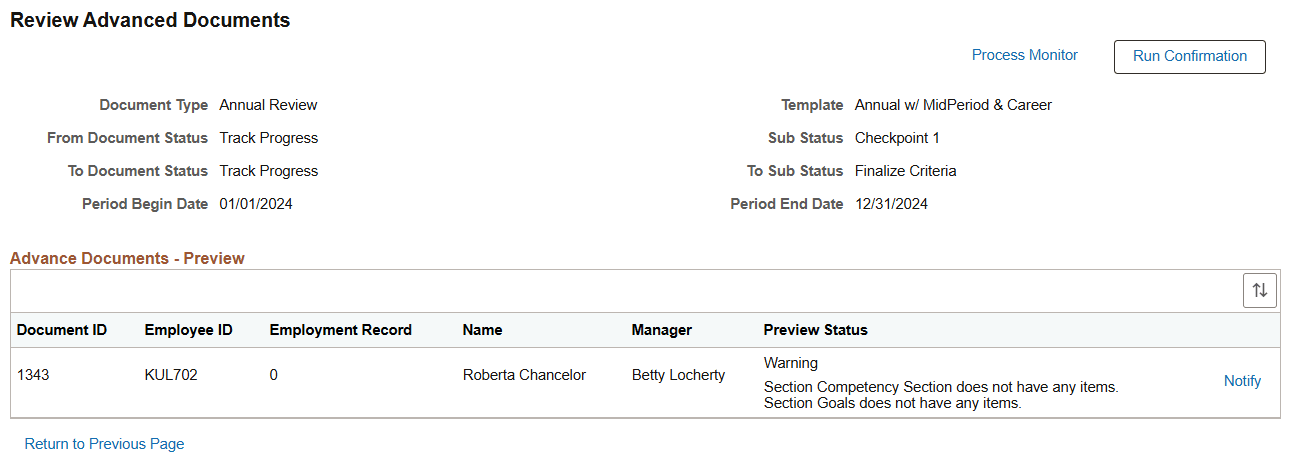This screenshot has height=474, width=1292.
Task: Select document ID 1343 cell
Action: click(x=33, y=375)
